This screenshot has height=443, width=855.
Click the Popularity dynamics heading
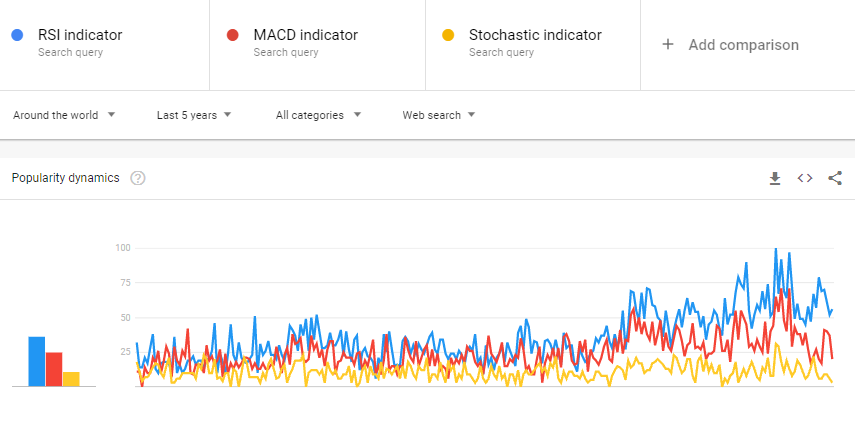(x=65, y=178)
